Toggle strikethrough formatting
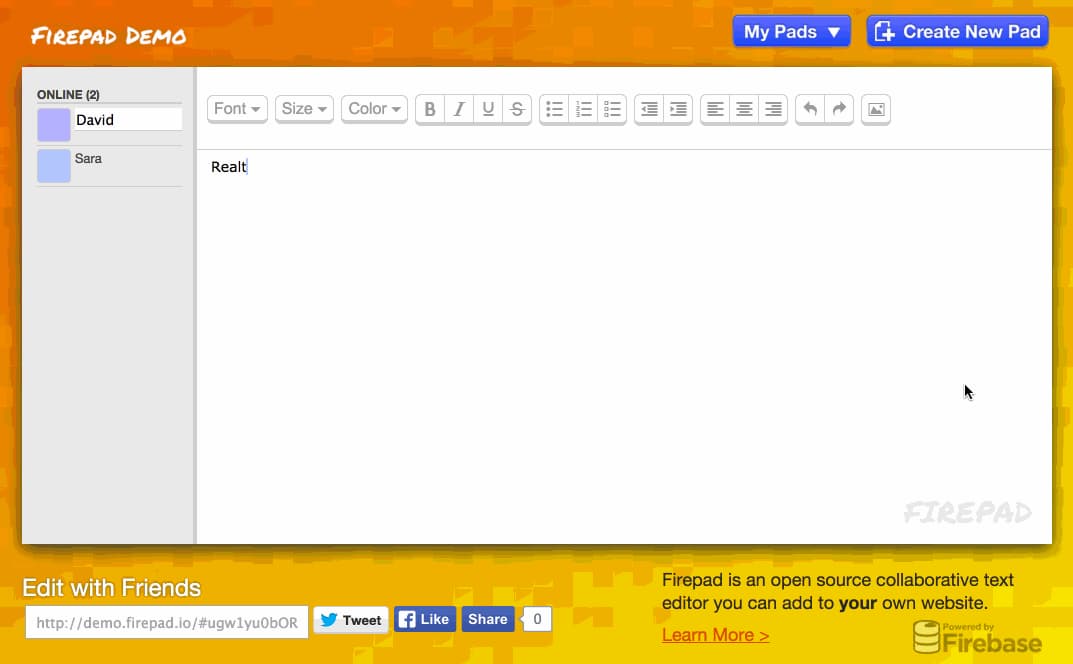Image resolution: width=1073 pixels, height=664 pixels. point(517,109)
